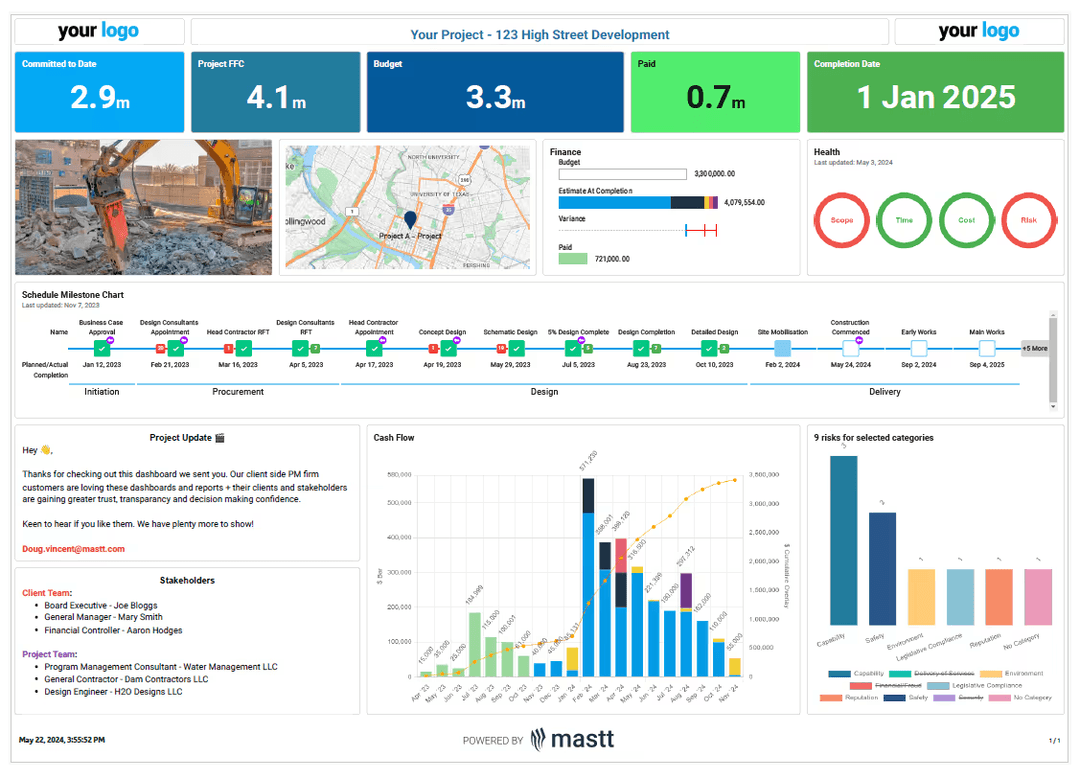Click the 'your logo' placeholder top right
The height and width of the screenshot is (776, 1080).
(978, 31)
